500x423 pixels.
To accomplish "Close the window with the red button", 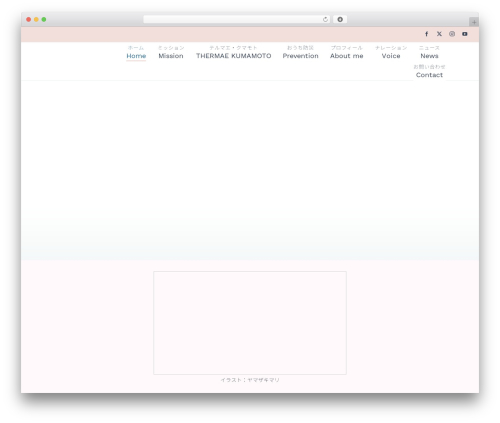I will [29, 20].
